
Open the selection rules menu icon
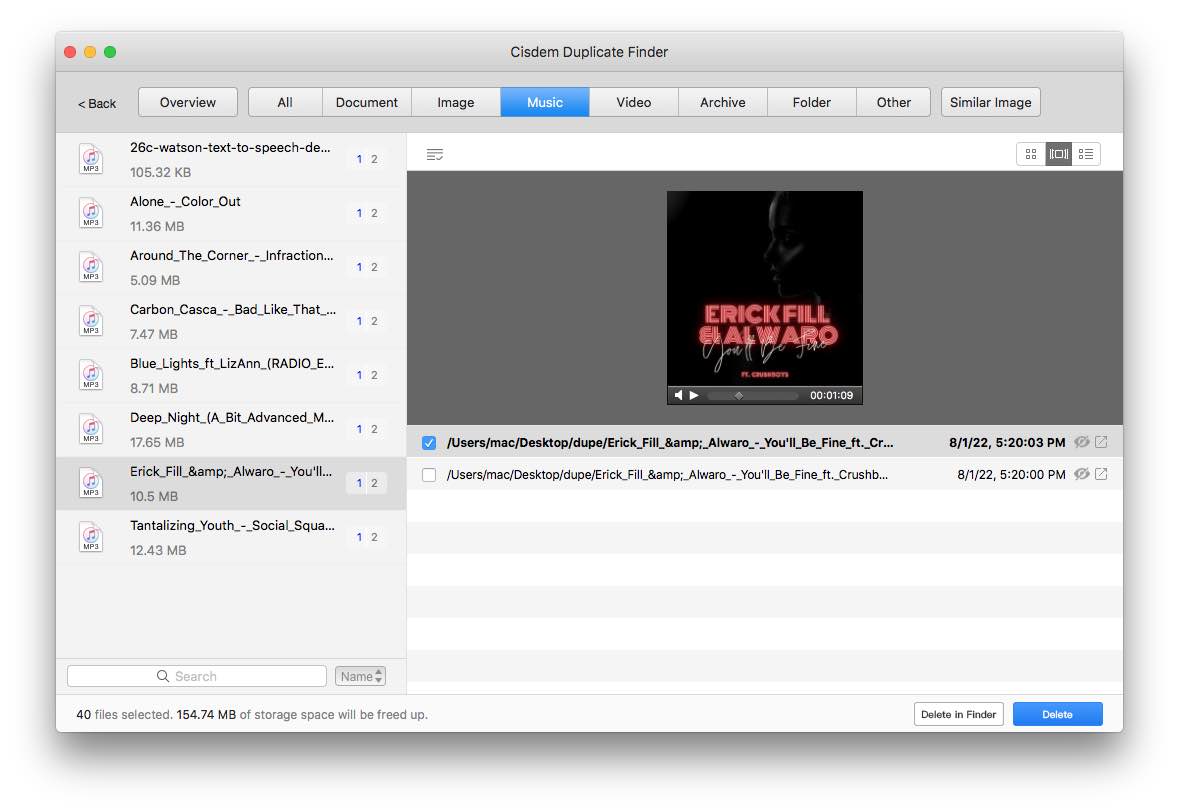pyautogui.click(x=435, y=155)
